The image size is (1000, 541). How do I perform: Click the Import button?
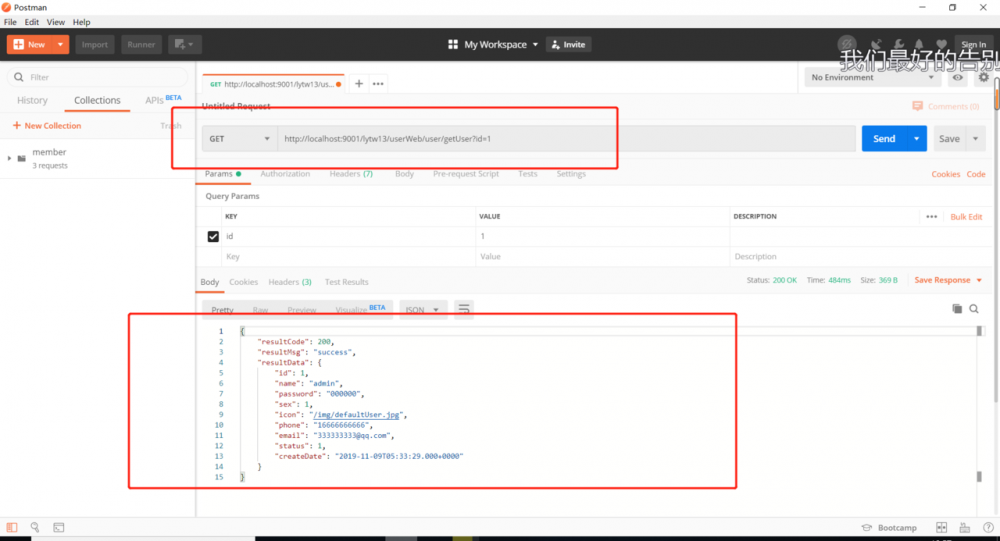(x=94, y=44)
